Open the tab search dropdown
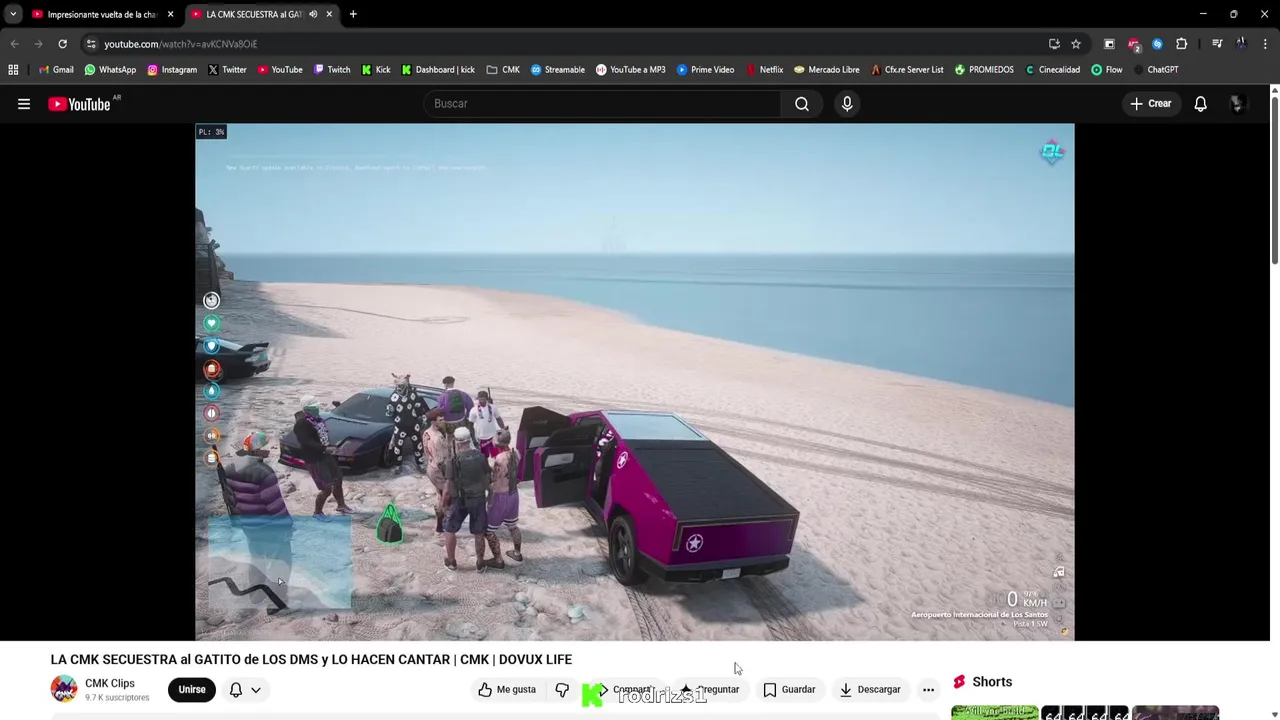This screenshot has height=720, width=1280. tap(13, 14)
